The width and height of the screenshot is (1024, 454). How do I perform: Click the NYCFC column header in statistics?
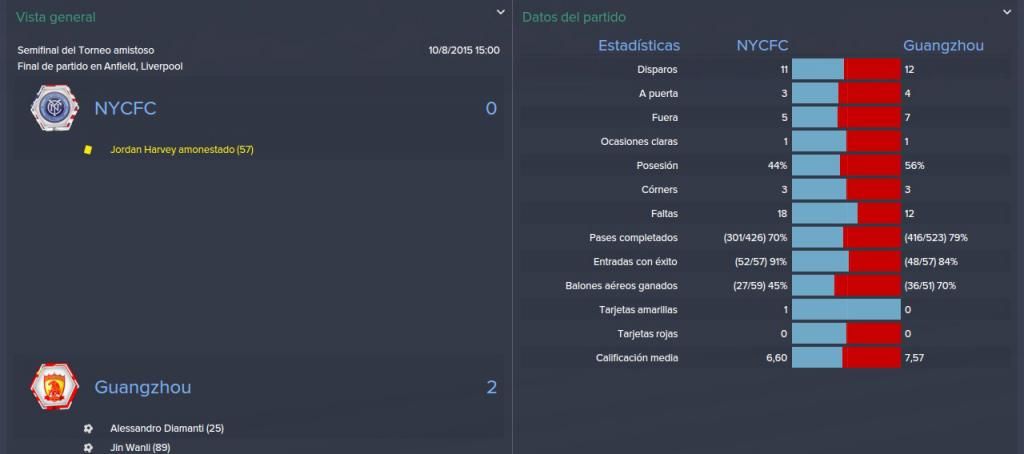pyautogui.click(x=762, y=46)
